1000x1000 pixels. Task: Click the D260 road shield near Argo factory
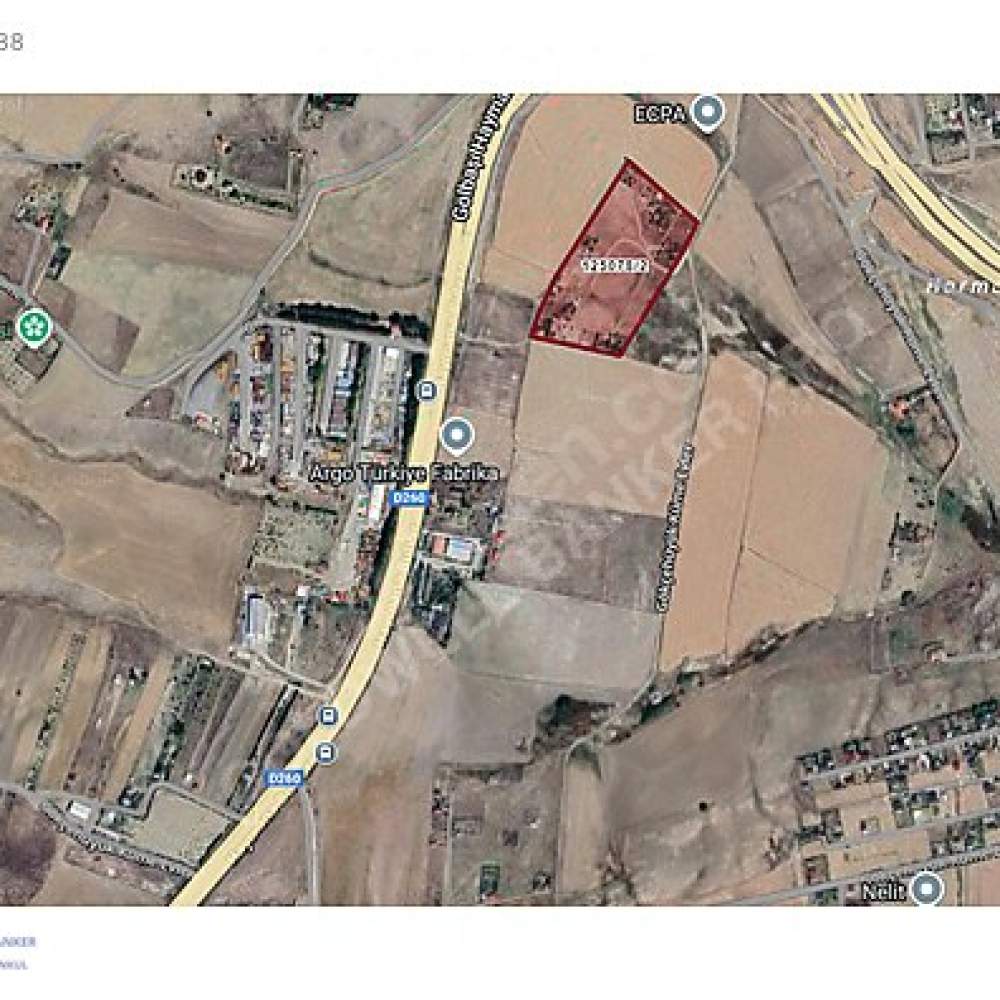point(409,498)
